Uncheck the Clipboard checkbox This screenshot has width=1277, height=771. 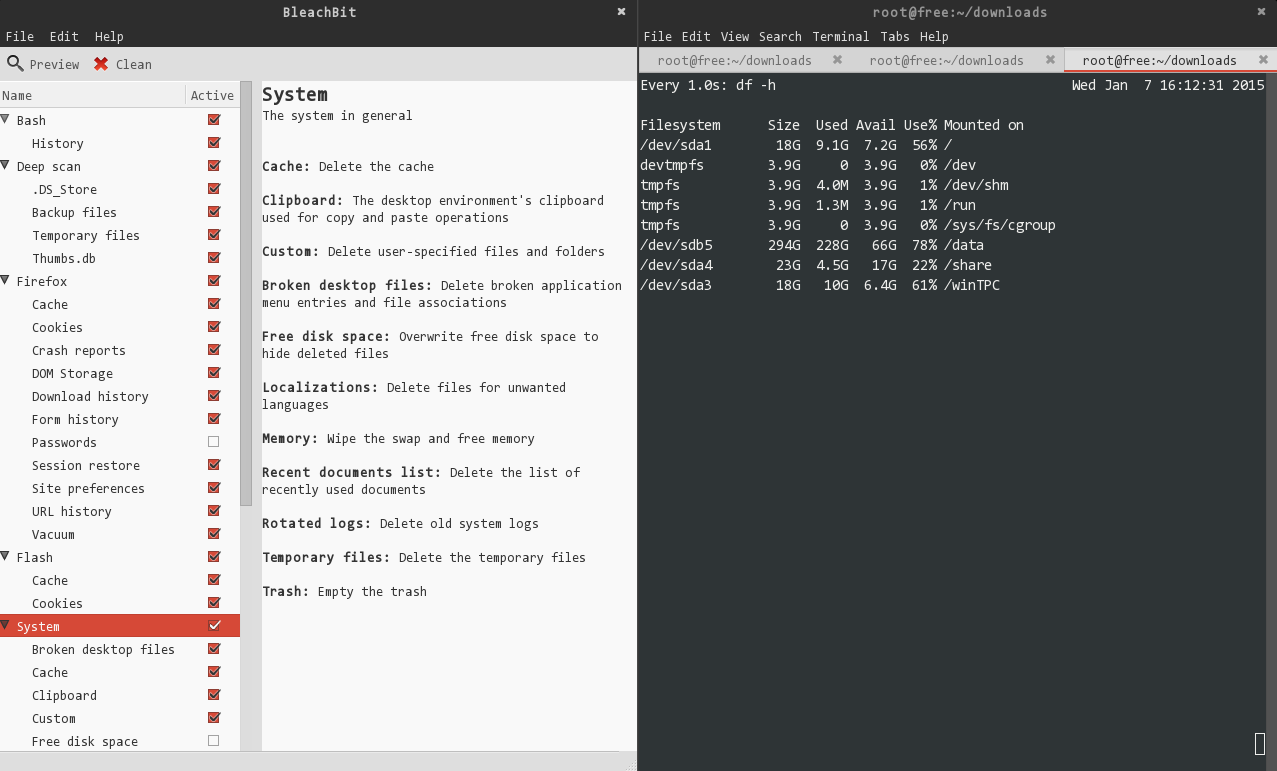click(213, 695)
